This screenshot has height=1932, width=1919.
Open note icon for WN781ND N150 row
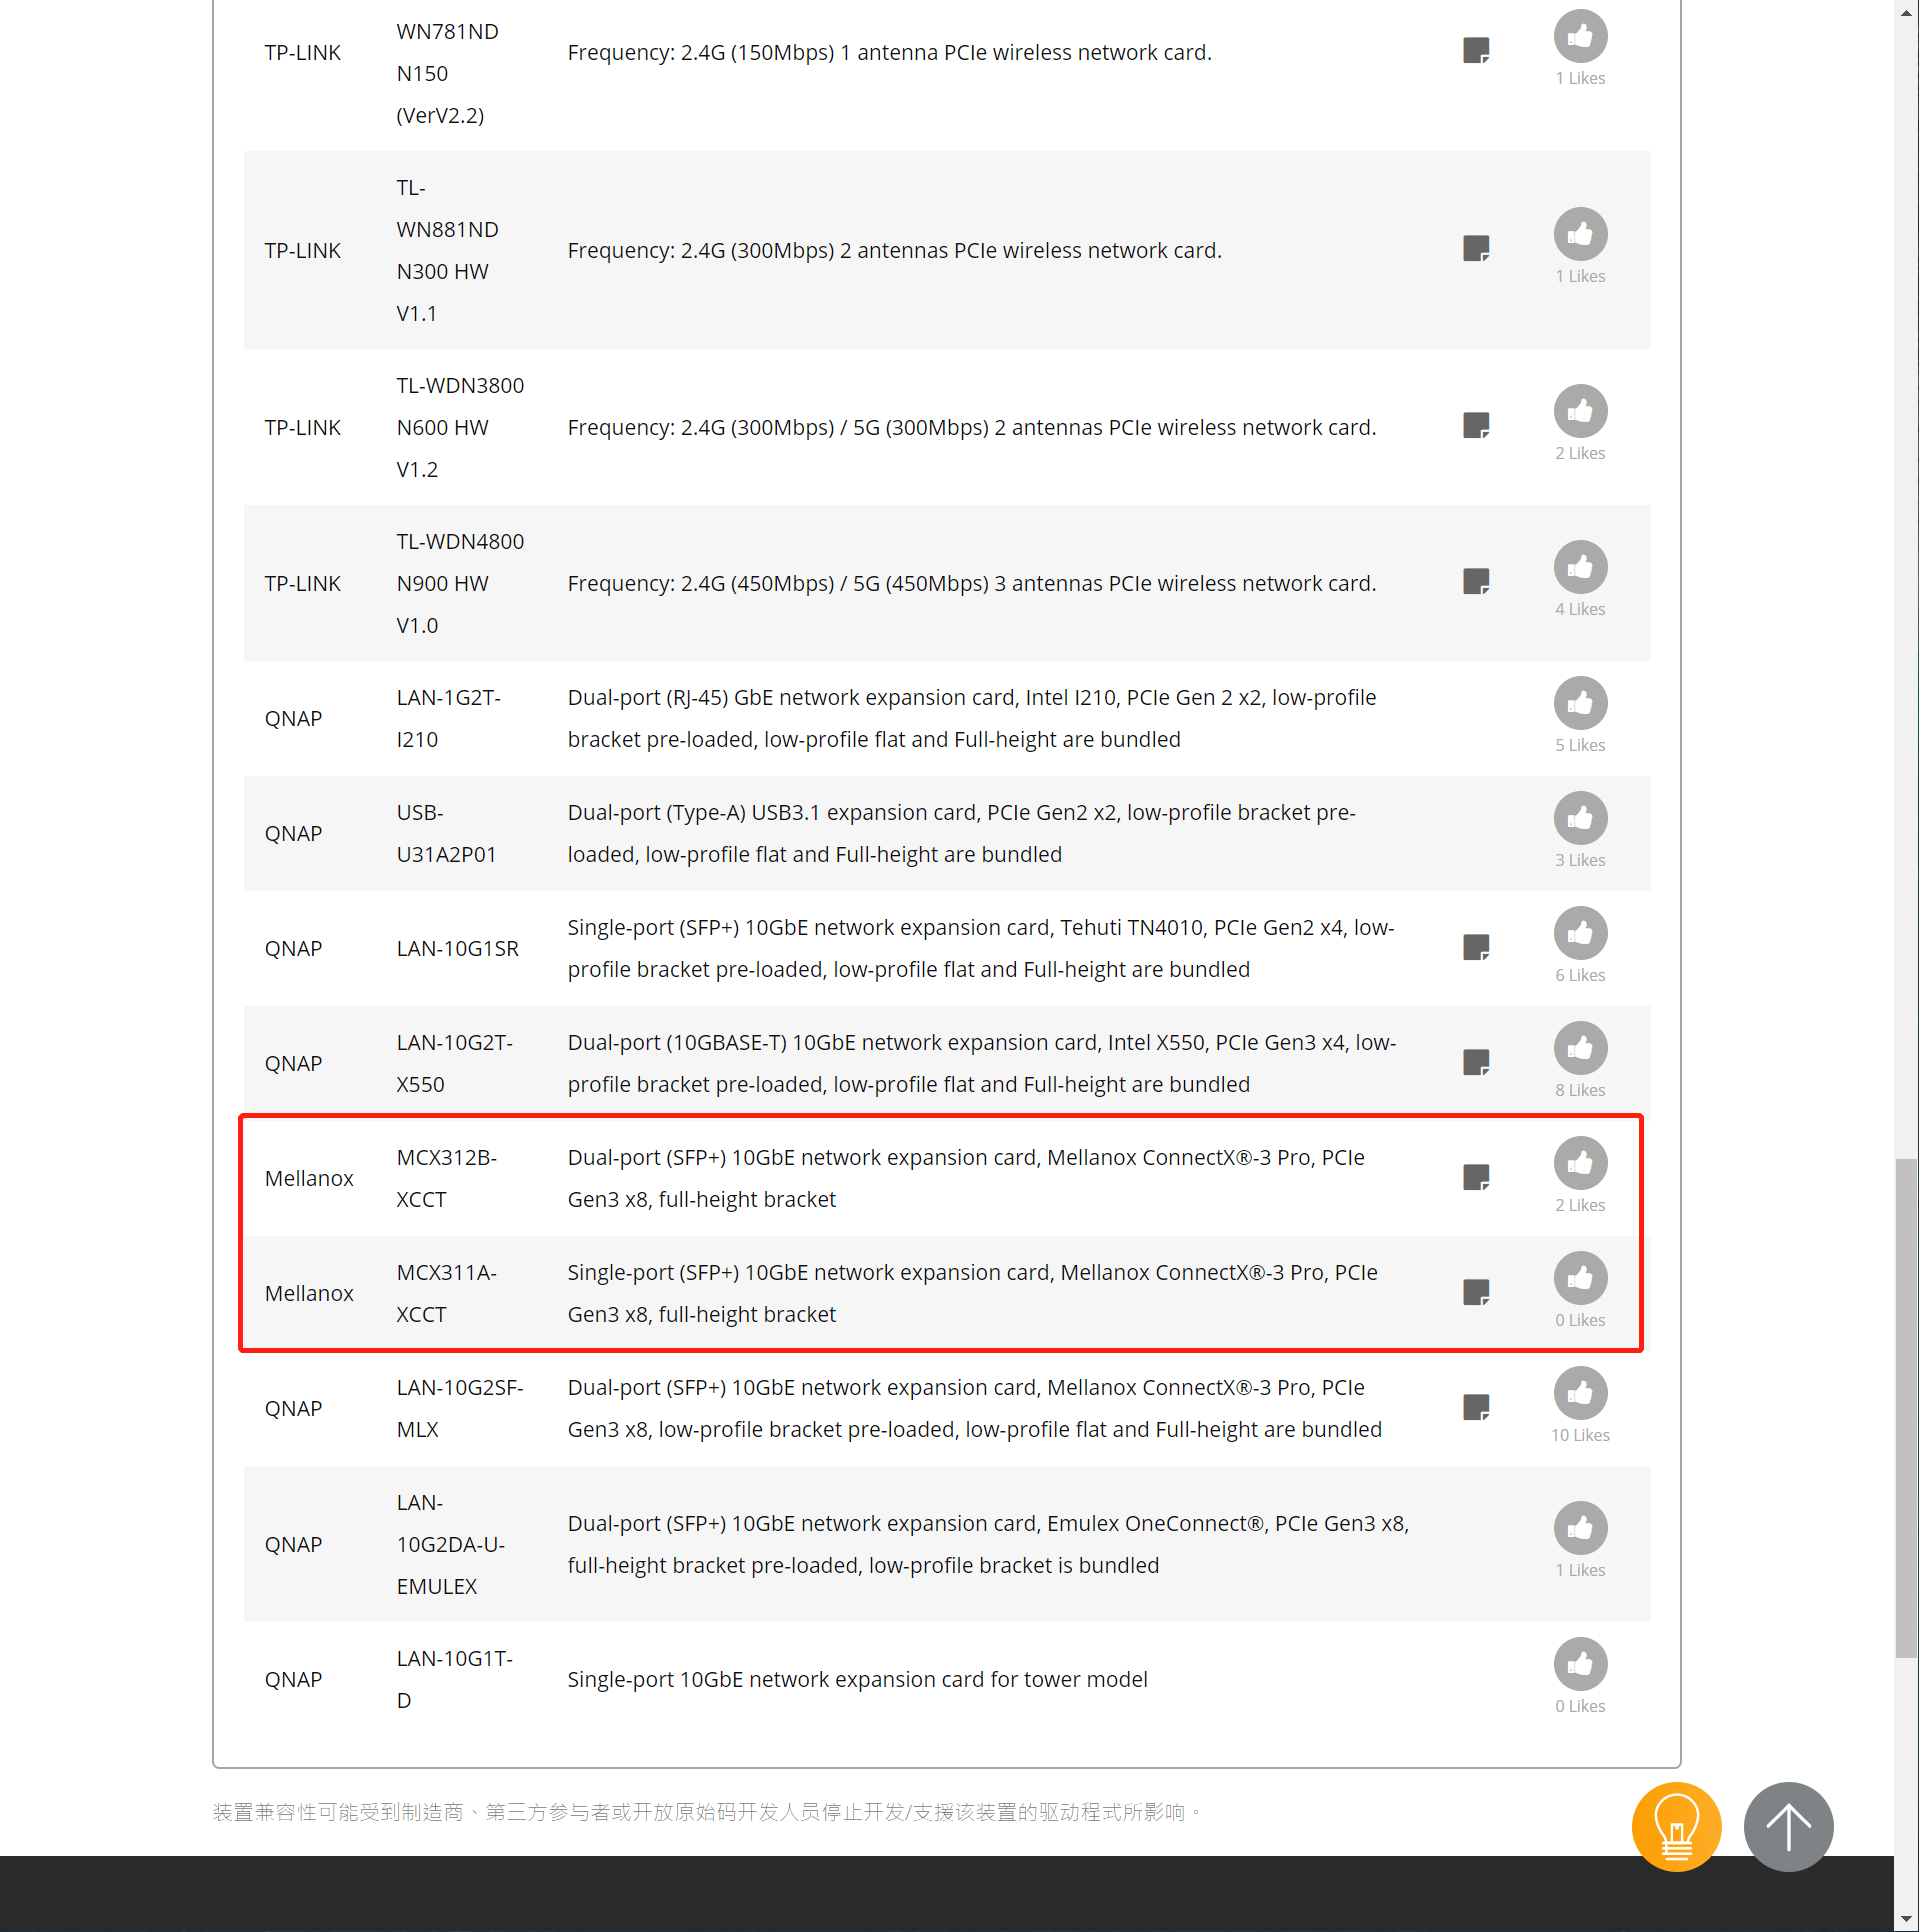1475,50
